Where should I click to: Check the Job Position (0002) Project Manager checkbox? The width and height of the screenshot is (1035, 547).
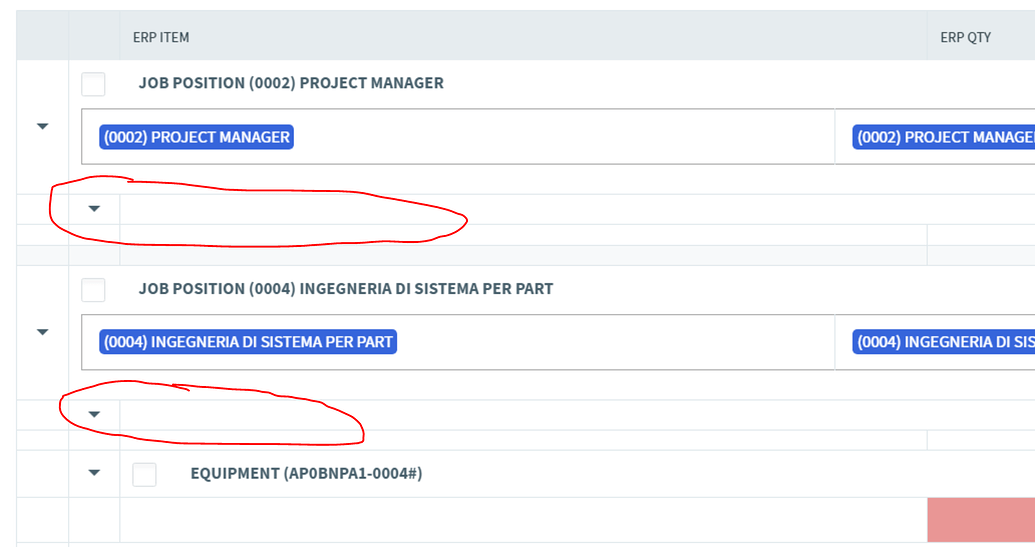coord(93,84)
